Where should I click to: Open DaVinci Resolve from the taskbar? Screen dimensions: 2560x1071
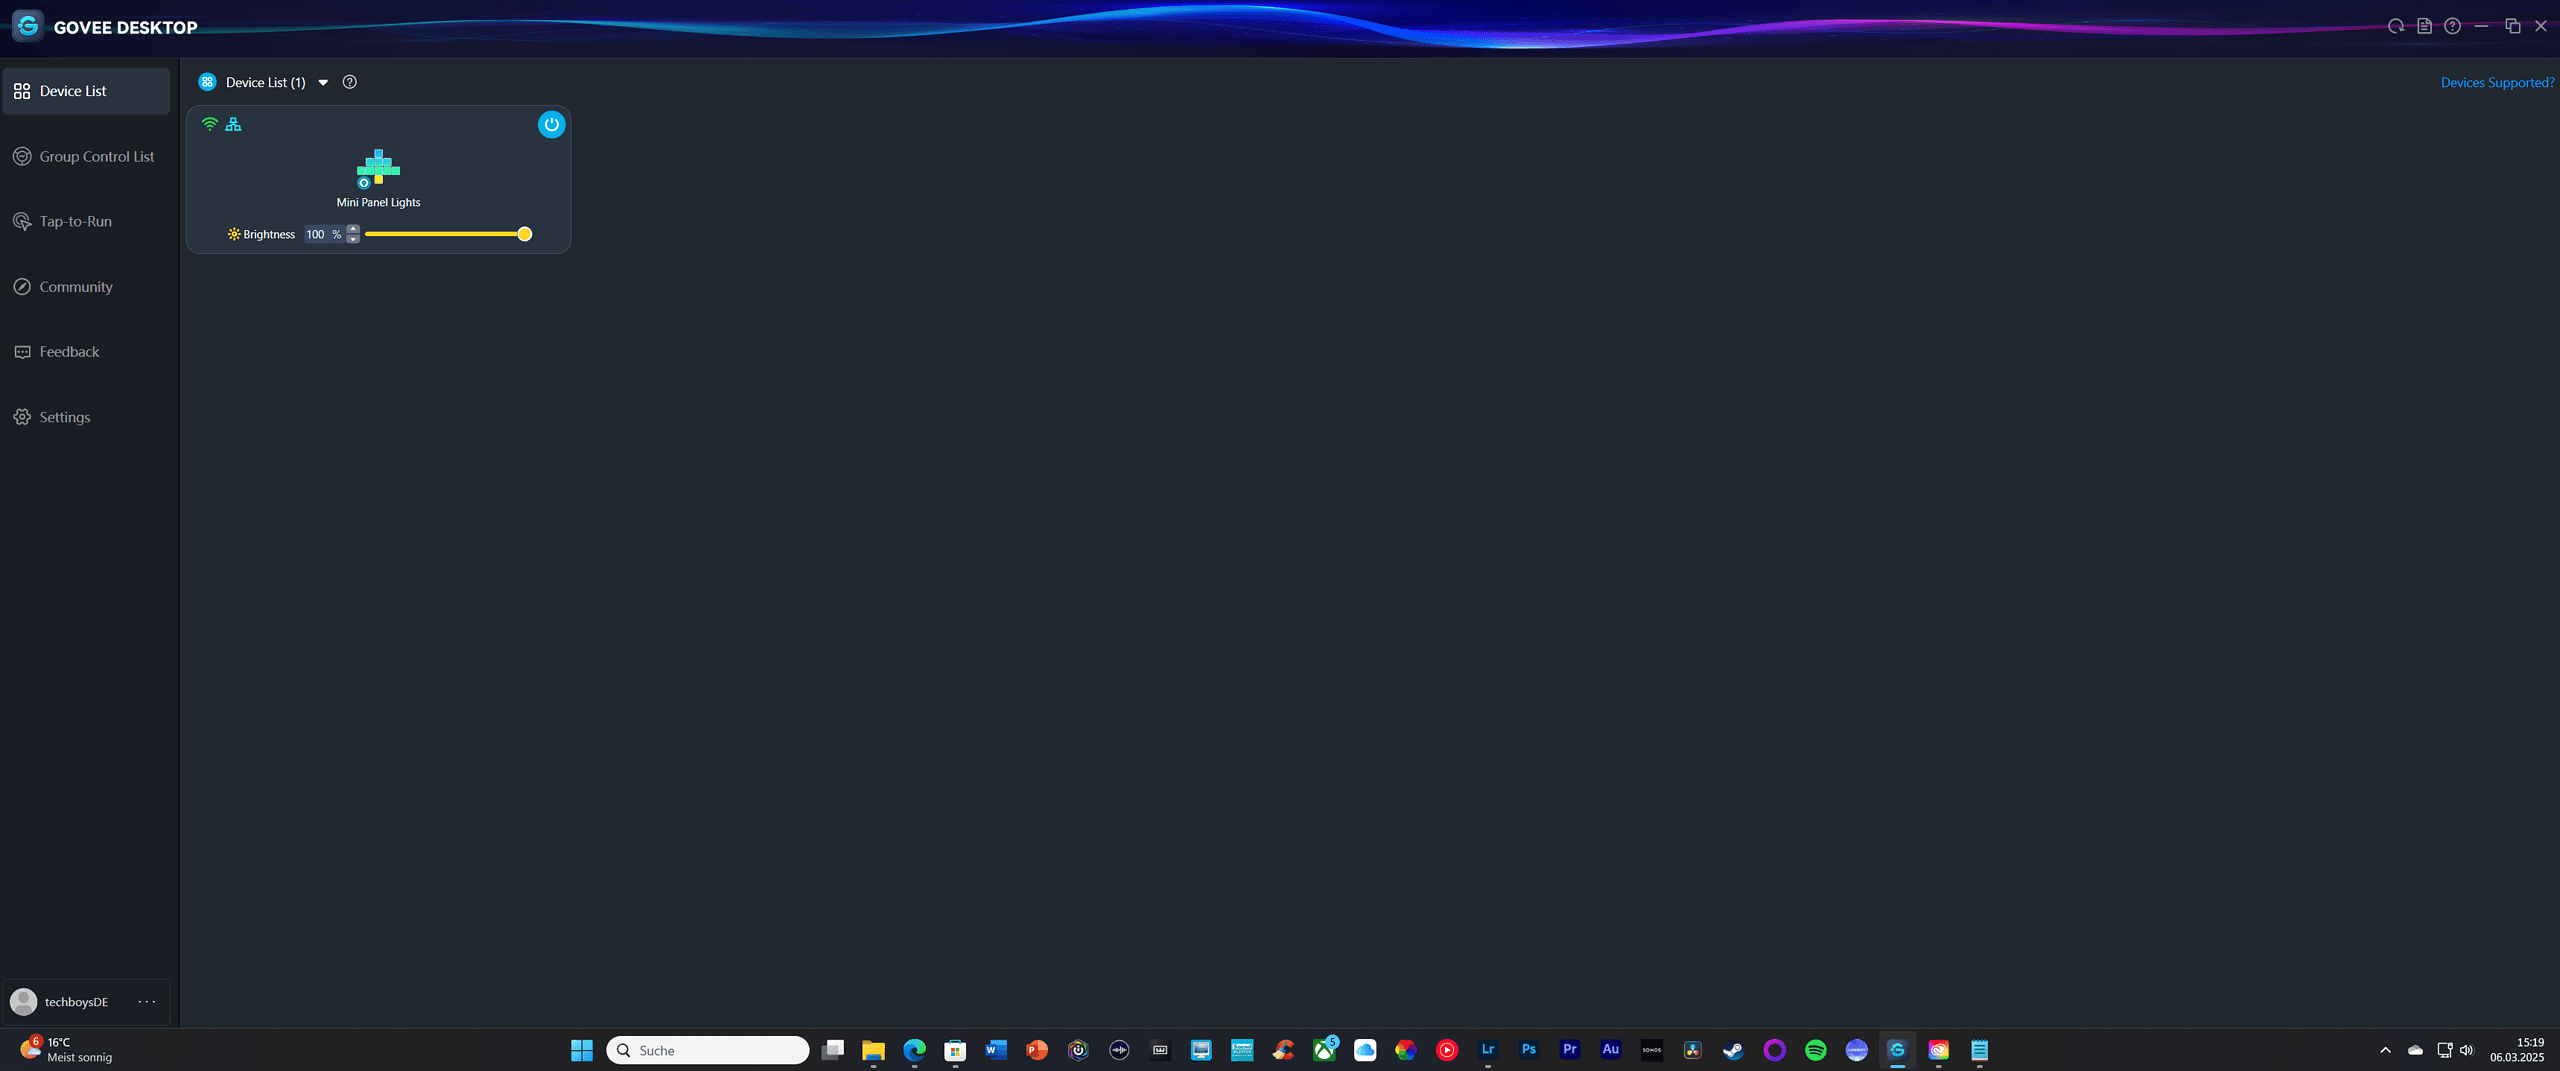(x=1693, y=1050)
